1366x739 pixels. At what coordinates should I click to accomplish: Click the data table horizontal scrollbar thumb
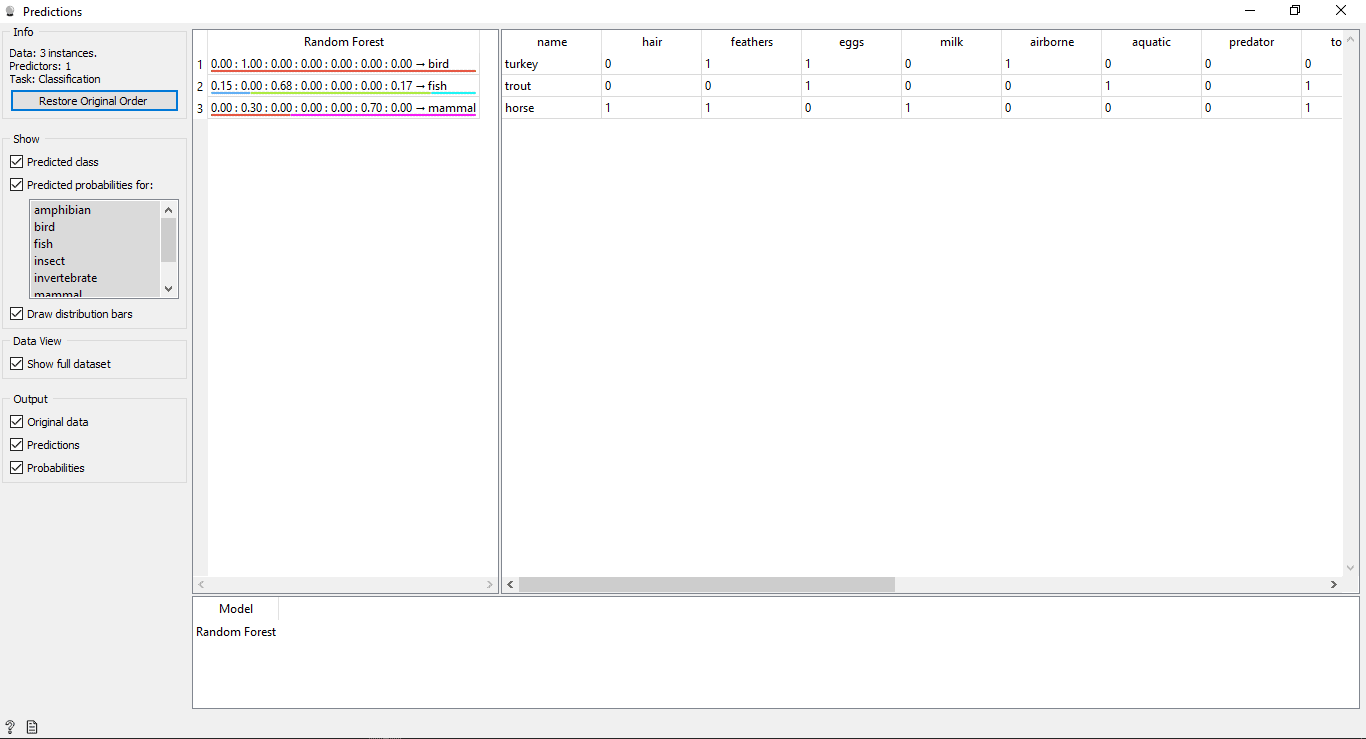[706, 585]
